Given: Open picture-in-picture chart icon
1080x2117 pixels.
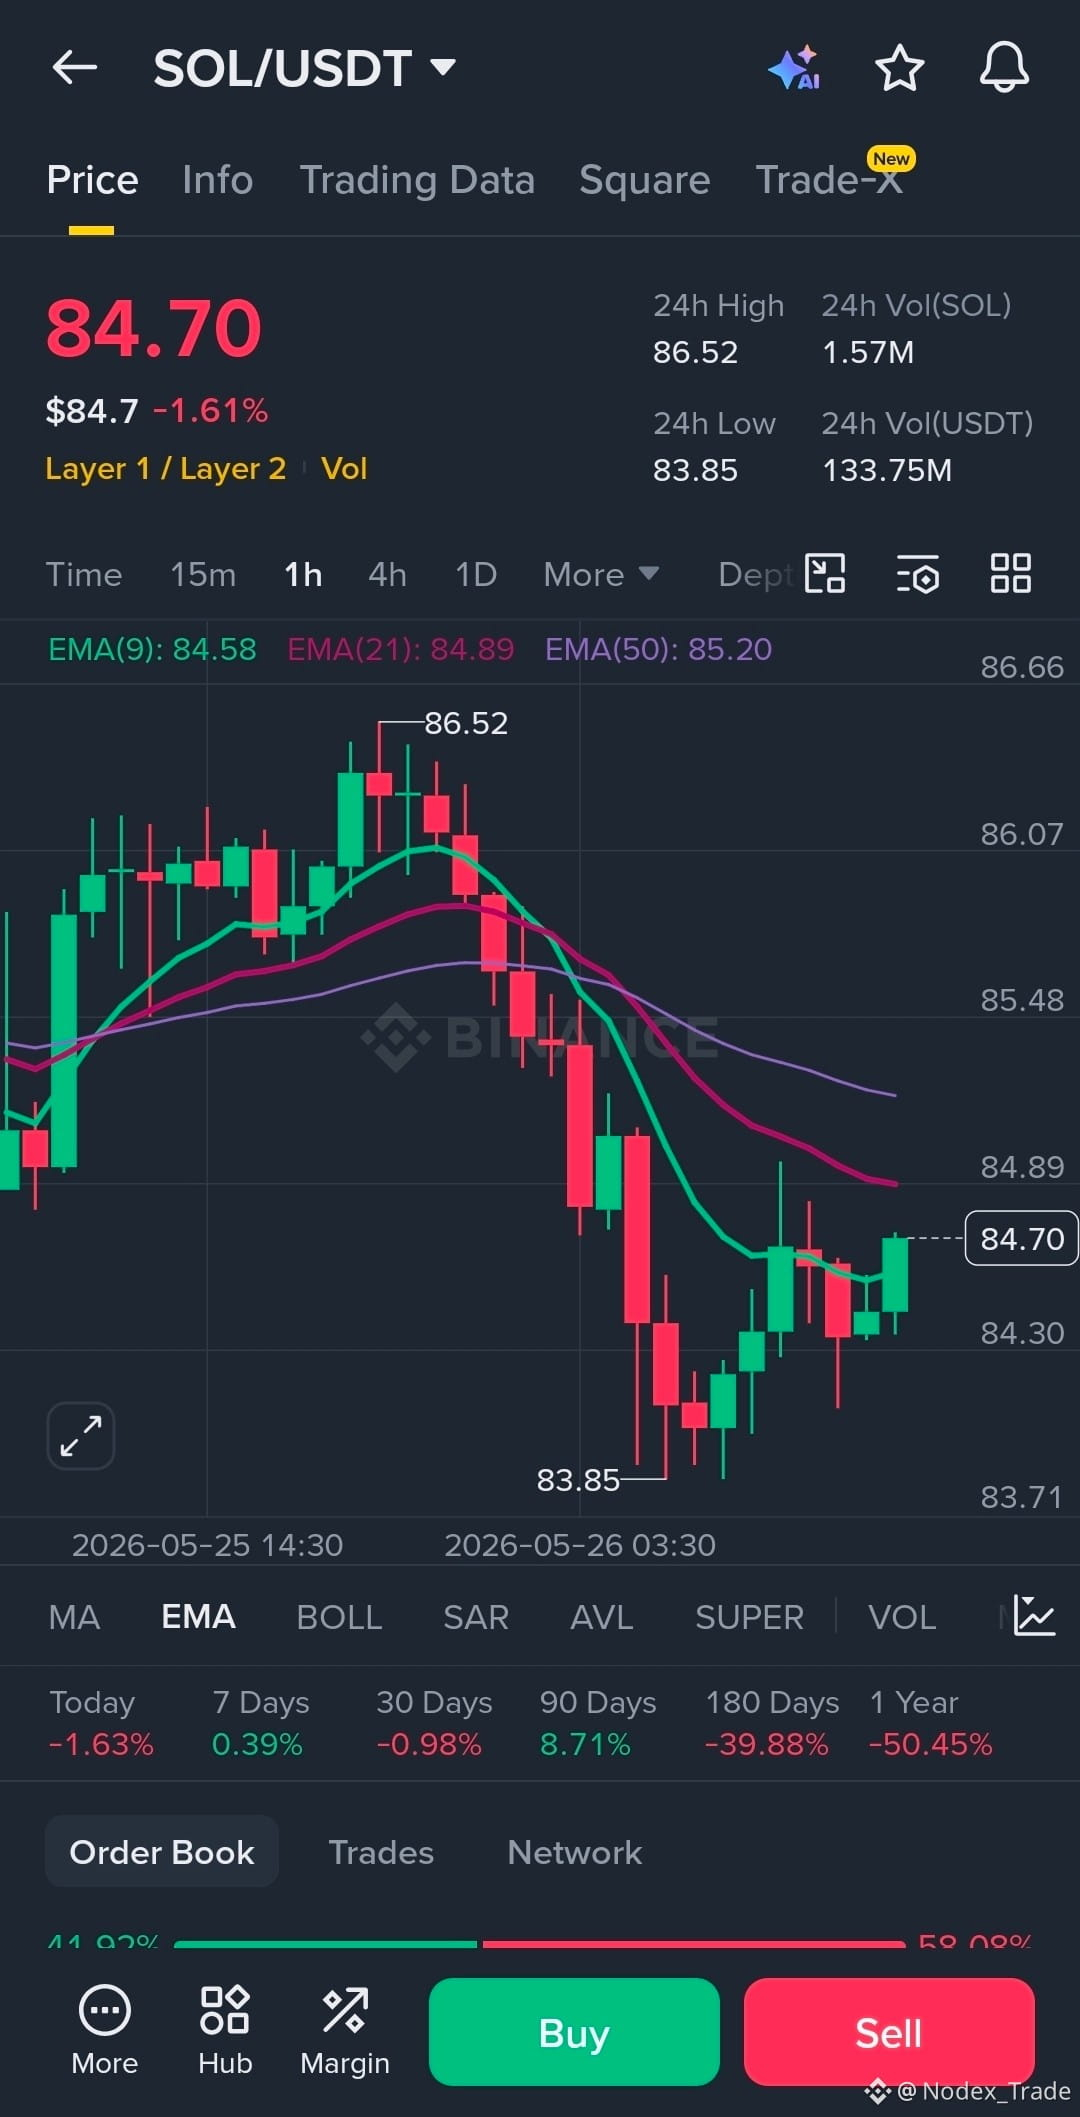Looking at the screenshot, I should pyautogui.click(x=825, y=574).
